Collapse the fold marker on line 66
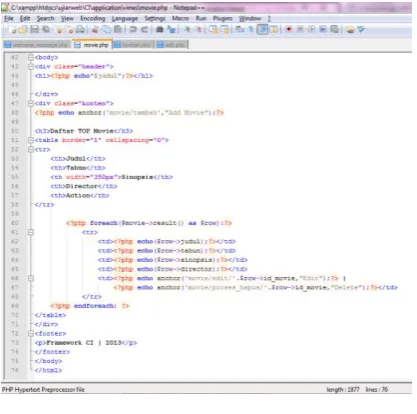417x414 pixels. point(31,278)
